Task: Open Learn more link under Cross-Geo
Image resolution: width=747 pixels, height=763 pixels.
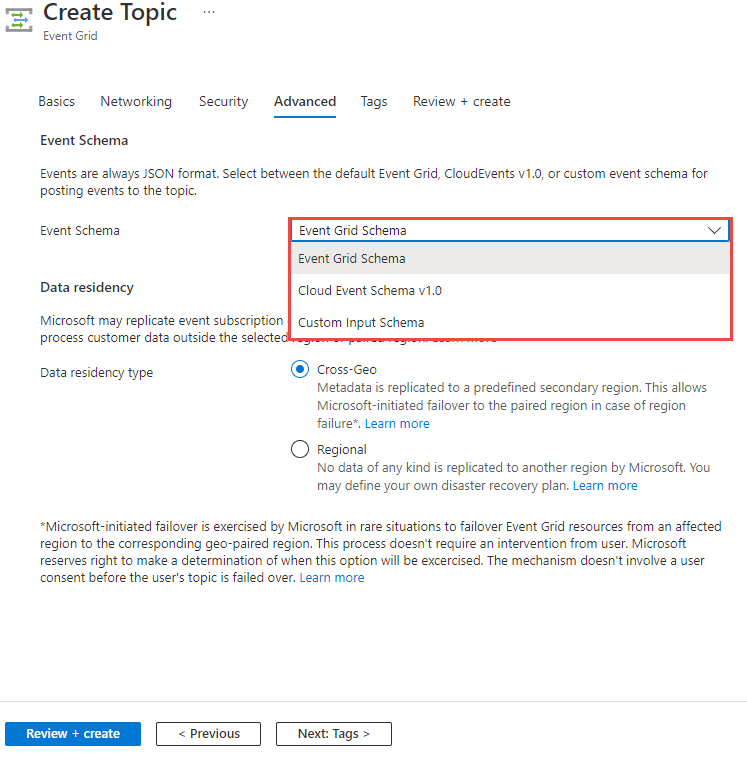Action: click(x=397, y=423)
